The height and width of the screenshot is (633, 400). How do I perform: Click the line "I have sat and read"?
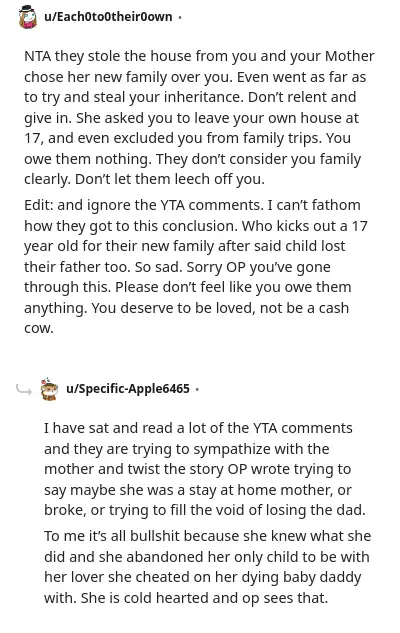pos(198,428)
